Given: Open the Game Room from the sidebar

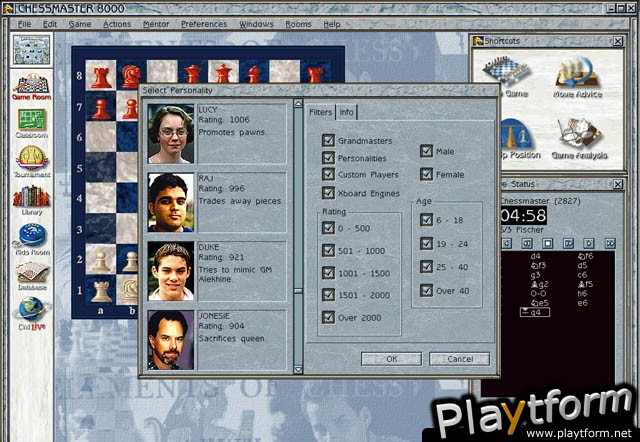Looking at the screenshot, I should 32,87.
